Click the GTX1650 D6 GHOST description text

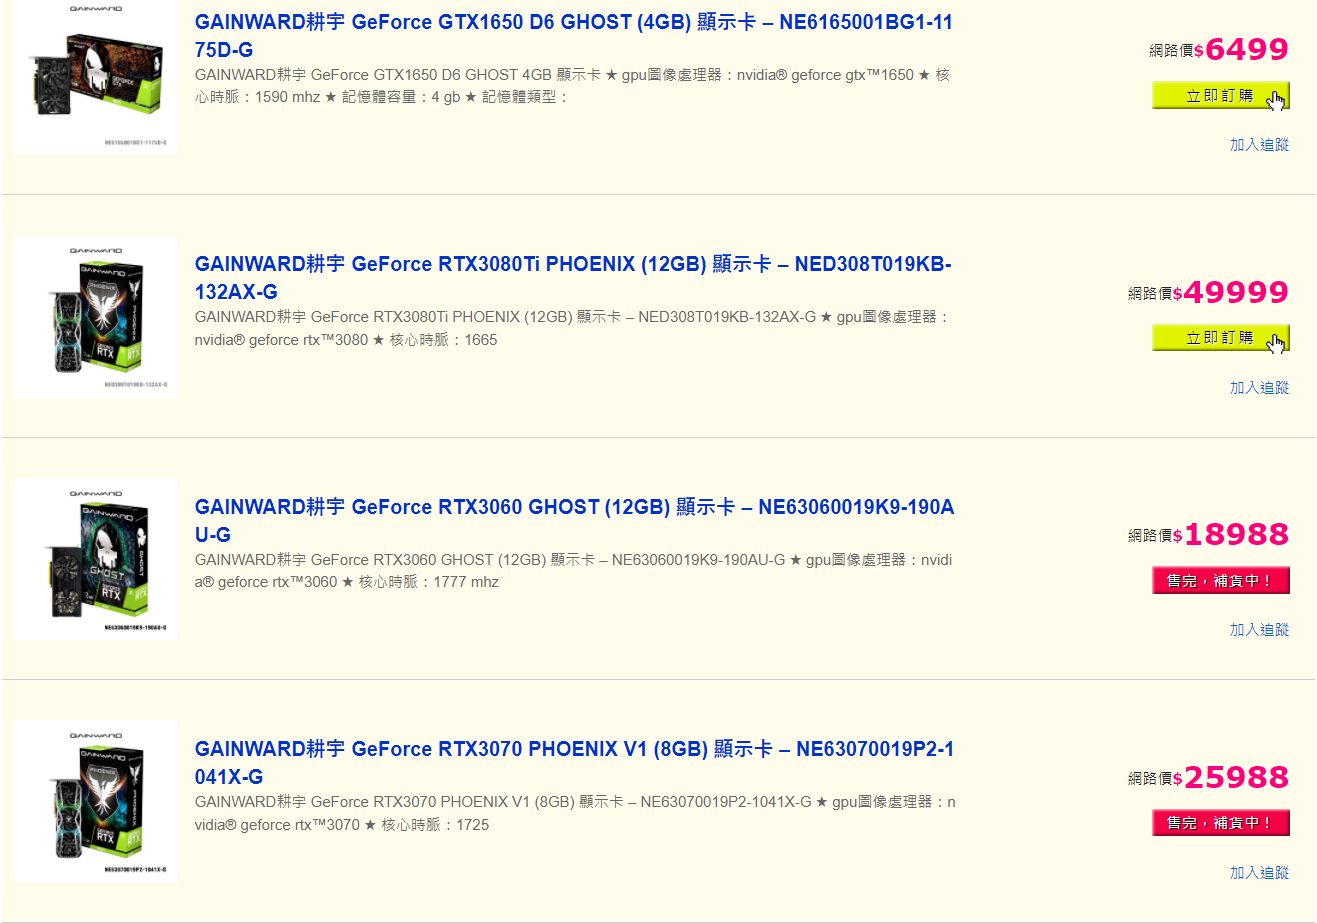(x=572, y=86)
